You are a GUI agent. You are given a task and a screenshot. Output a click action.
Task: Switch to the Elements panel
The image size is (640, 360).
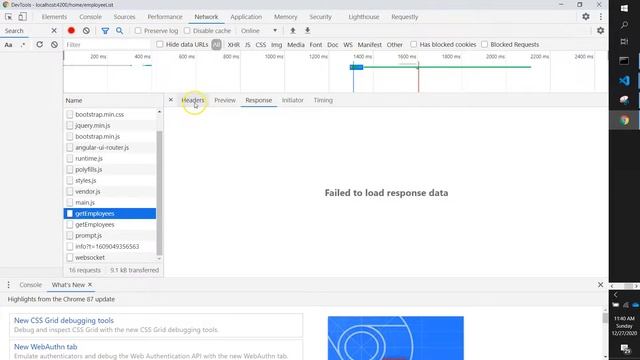(54, 17)
